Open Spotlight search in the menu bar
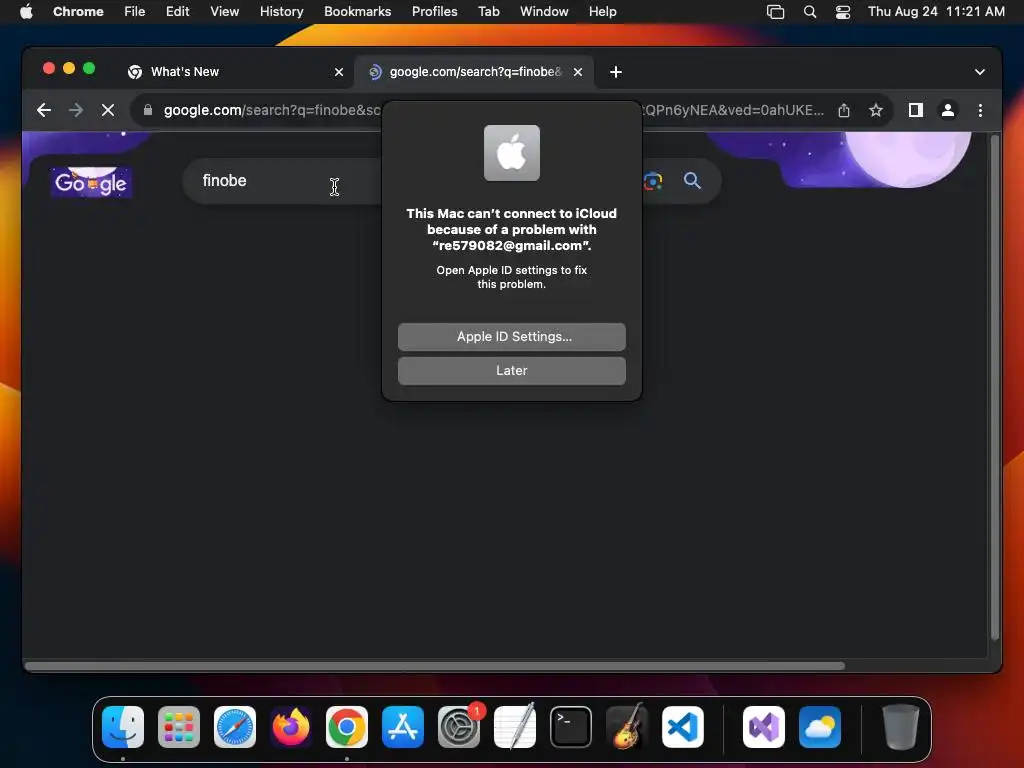The image size is (1024, 768). click(810, 11)
